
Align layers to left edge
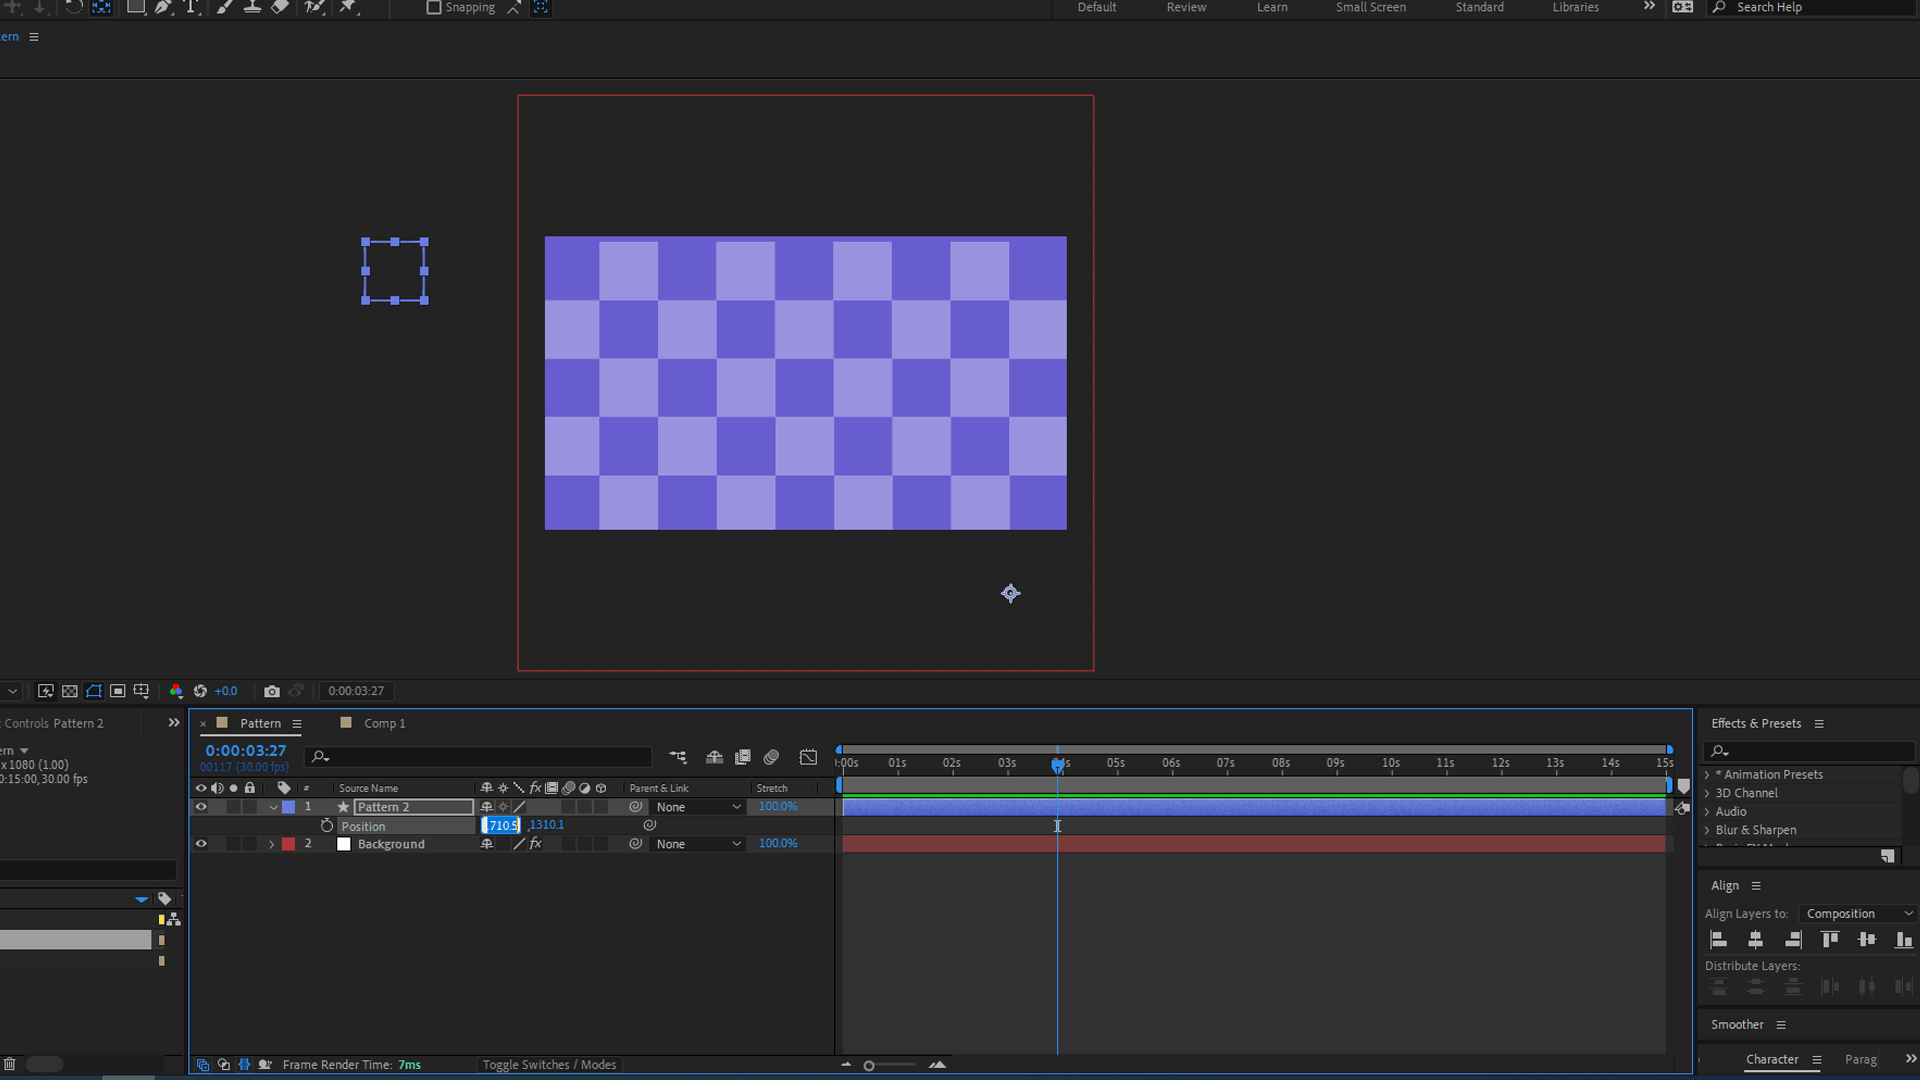click(1718, 939)
